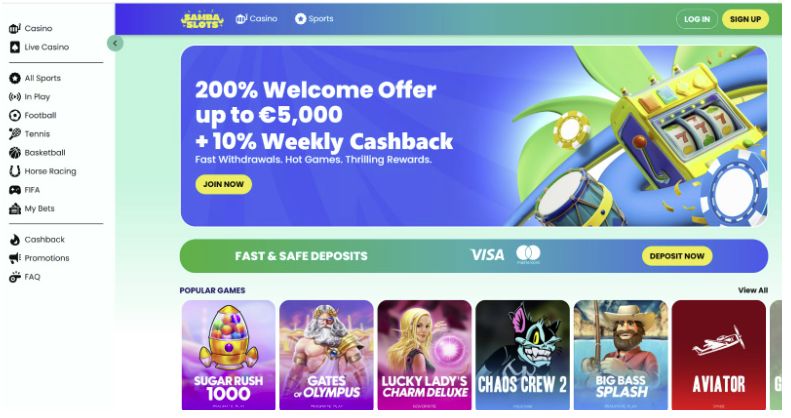The image size is (791, 418).
Task: Switch to the Sports tab in header
Action: [x=314, y=19]
